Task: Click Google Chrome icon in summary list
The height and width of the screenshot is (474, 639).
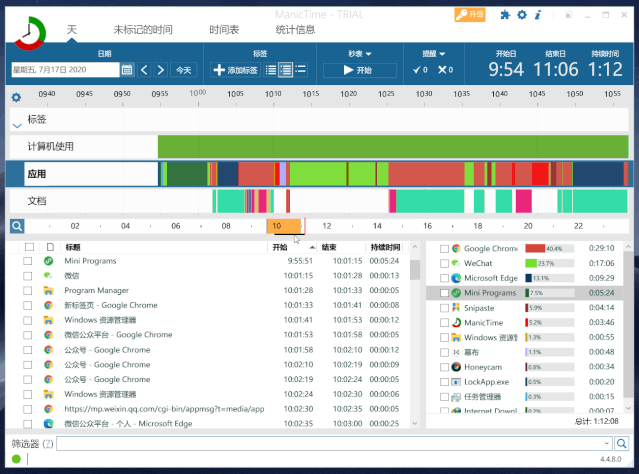Action: (456, 248)
